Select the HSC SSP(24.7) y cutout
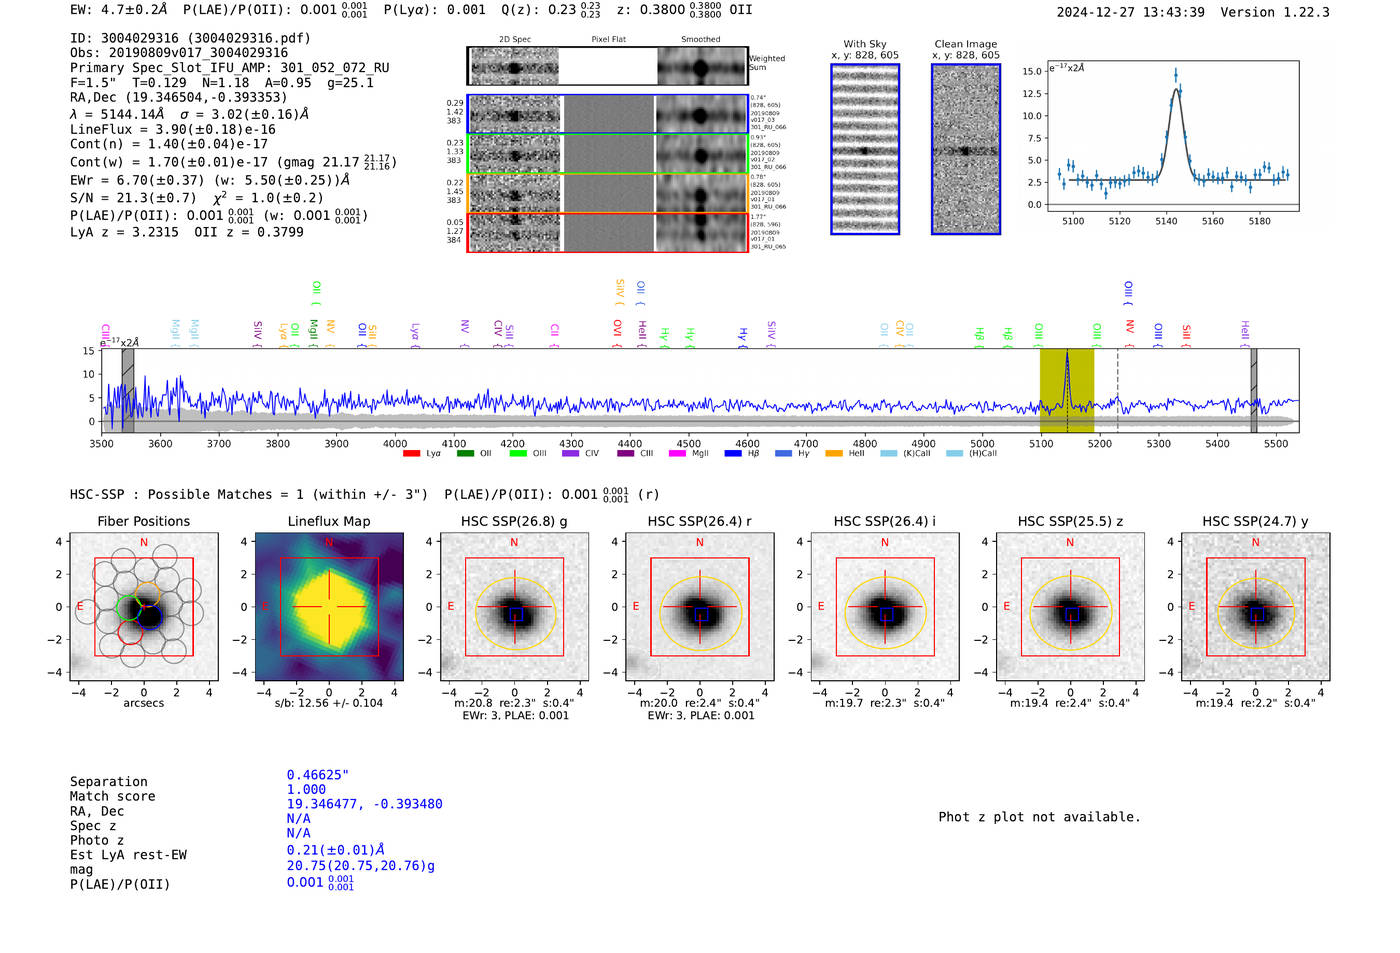Screen dimensions: 1400x953 (x=1255, y=607)
